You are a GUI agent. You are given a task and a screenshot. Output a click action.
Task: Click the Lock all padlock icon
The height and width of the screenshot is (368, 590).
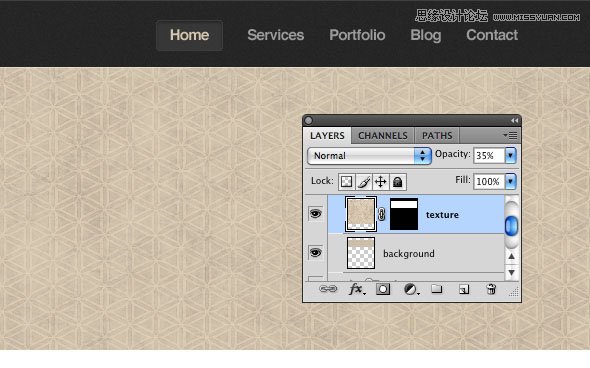click(397, 182)
